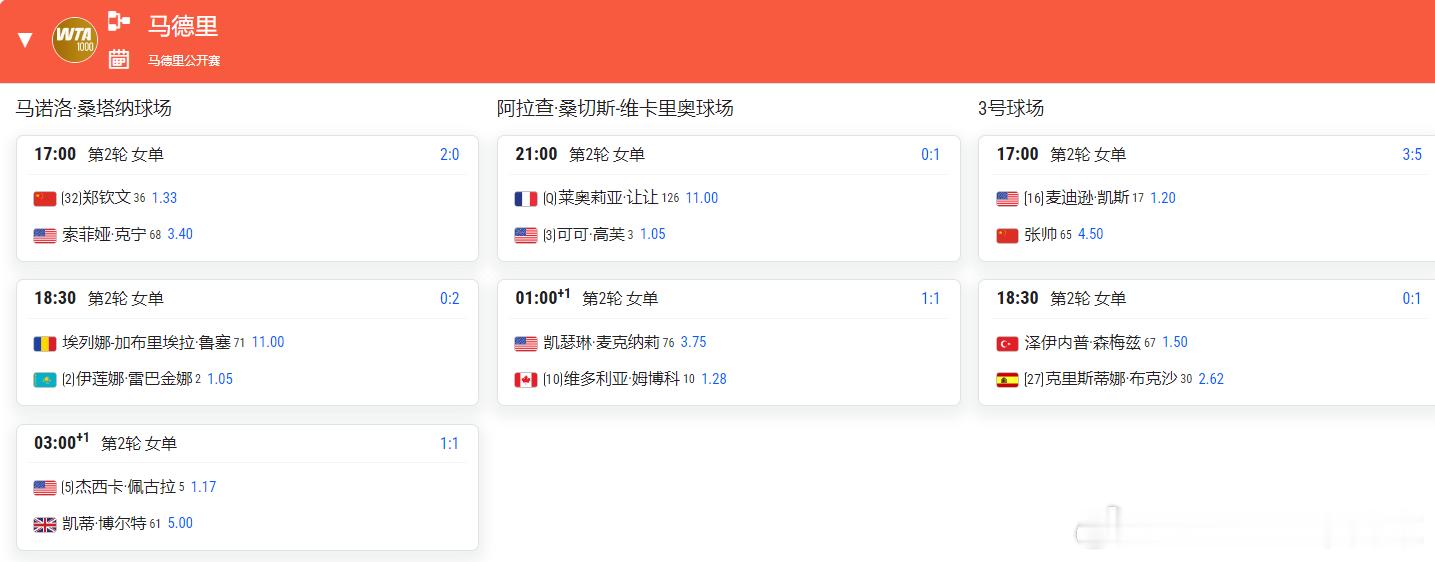Click US flag beside 麦迪逊·凯斯
This screenshot has height=562, width=1435.
[1008, 199]
